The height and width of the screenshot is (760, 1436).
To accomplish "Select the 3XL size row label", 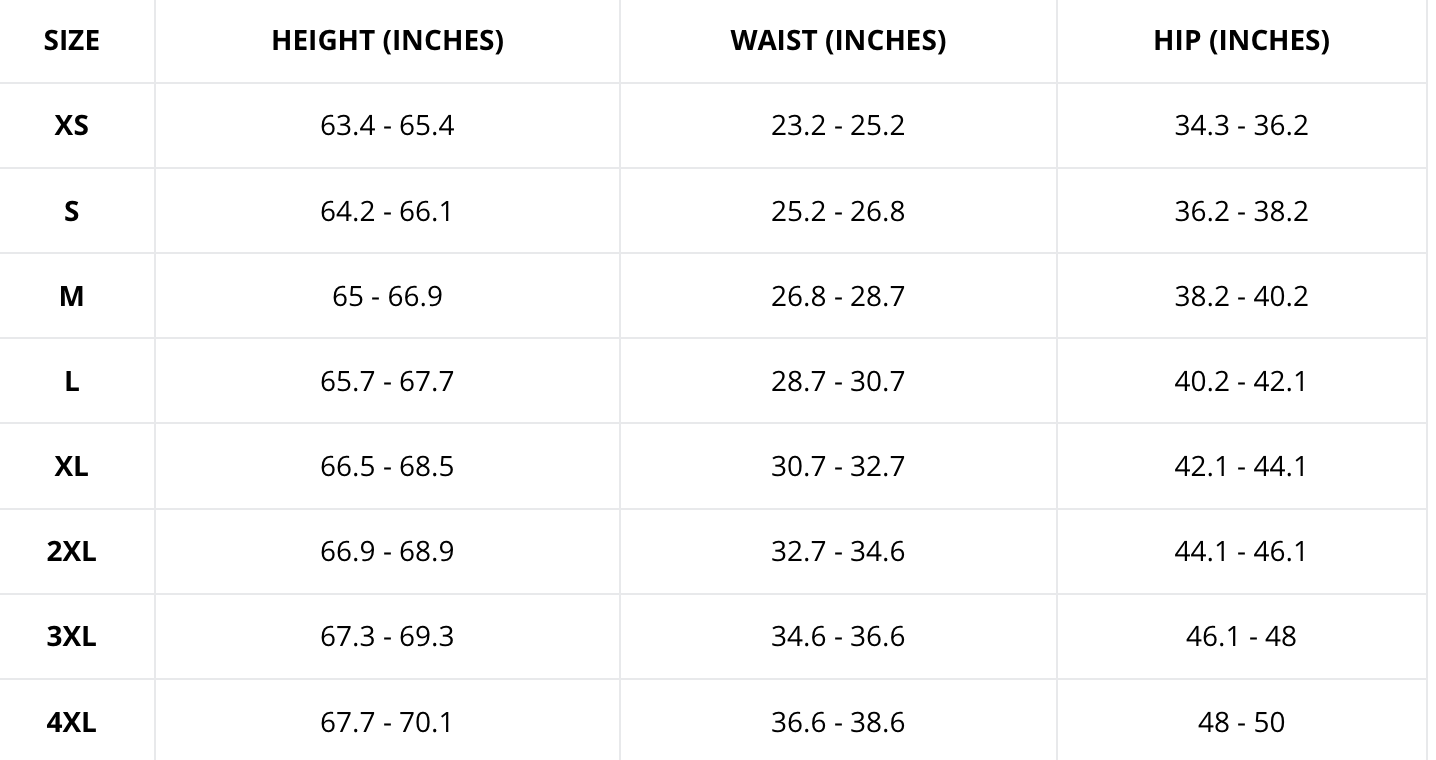I will pos(72,636).
